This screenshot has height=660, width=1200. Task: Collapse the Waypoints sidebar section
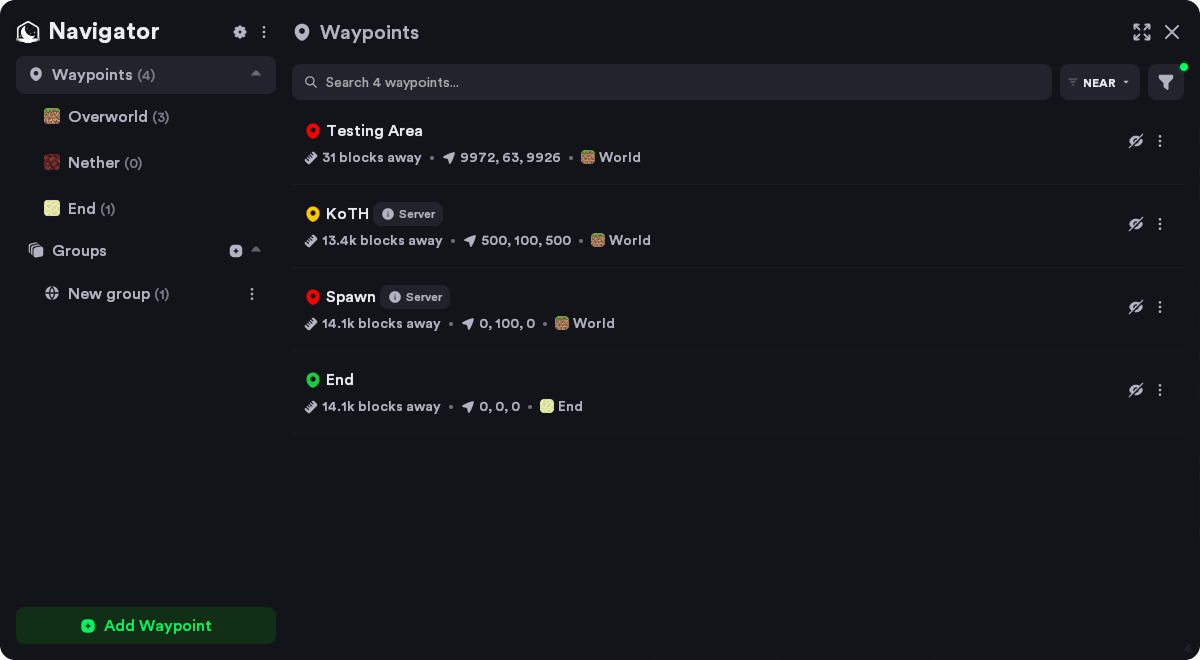(x=256, y=74)
